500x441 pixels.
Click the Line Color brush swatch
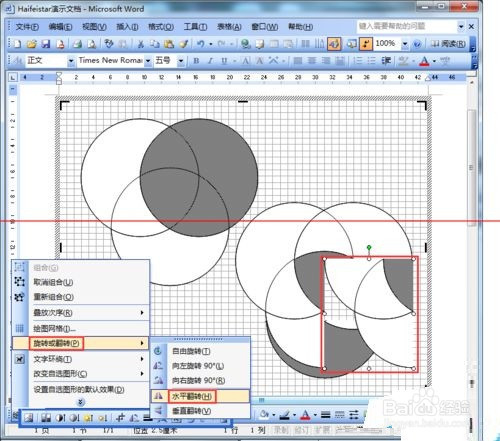[284, 415]
